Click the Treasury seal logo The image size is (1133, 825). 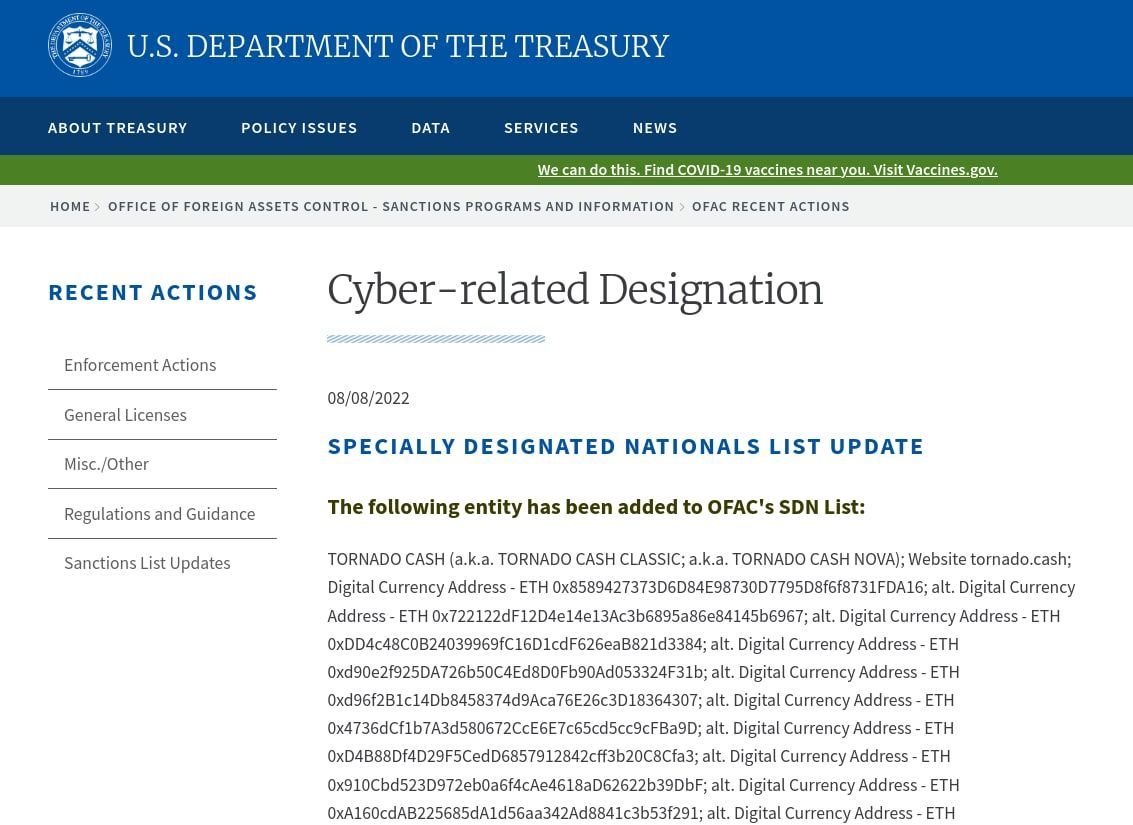tap(80, 46)
